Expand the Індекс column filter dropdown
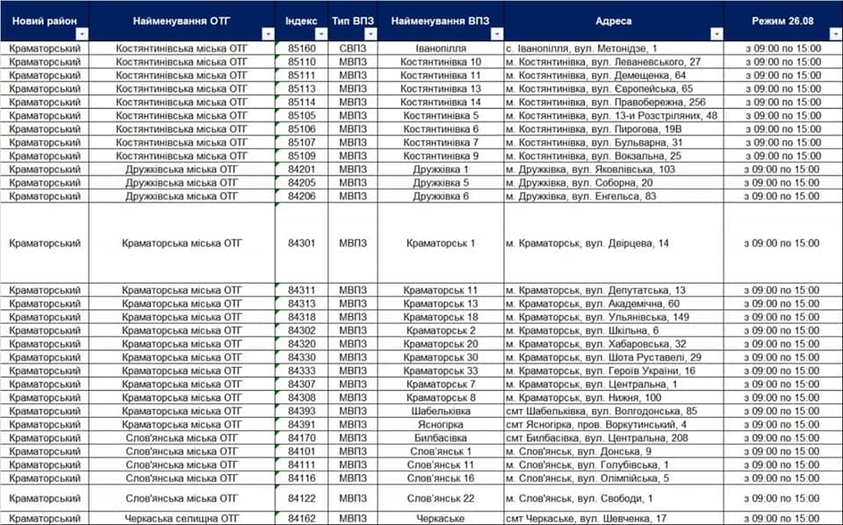 [321, 34]
